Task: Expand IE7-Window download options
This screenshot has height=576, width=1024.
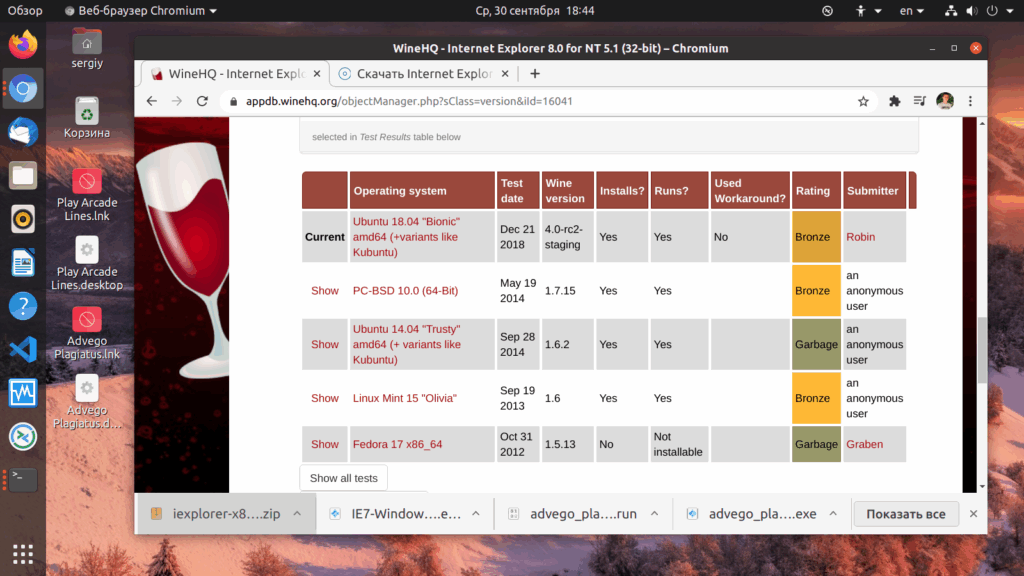Action: (x=476, y=514)
